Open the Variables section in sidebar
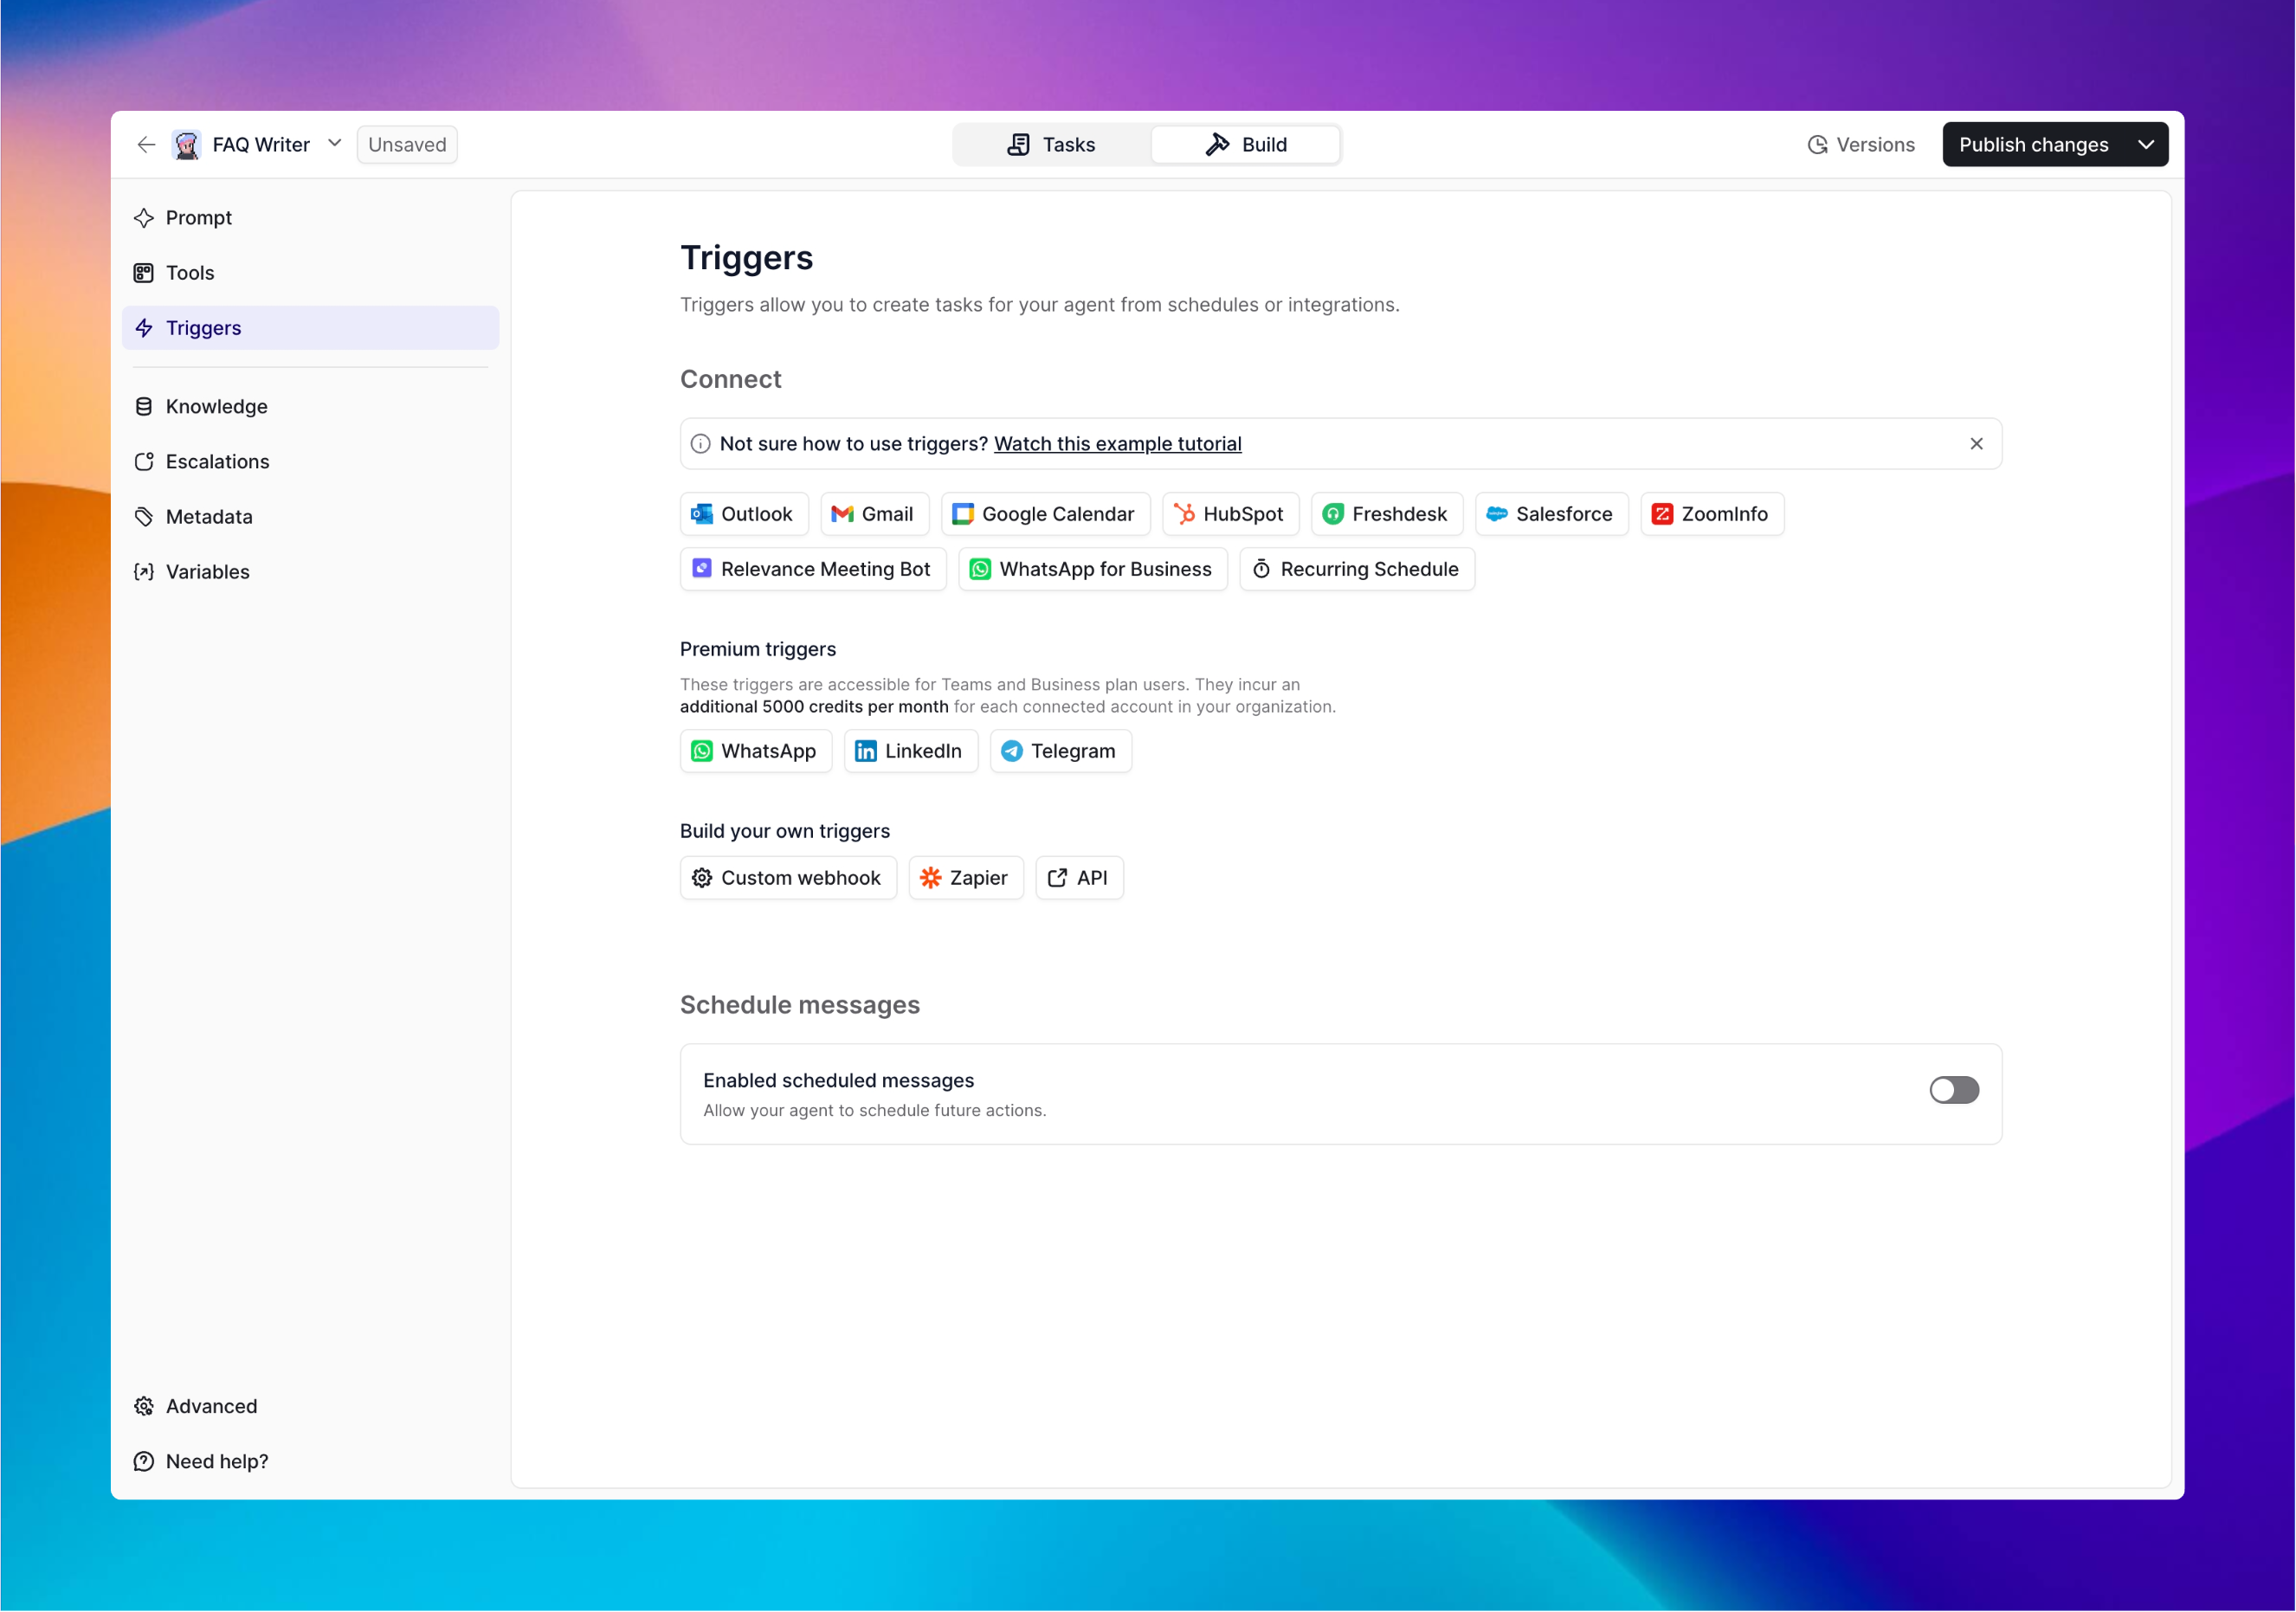The width and height of the screenshot is (2296, 1612). (310, 572)
